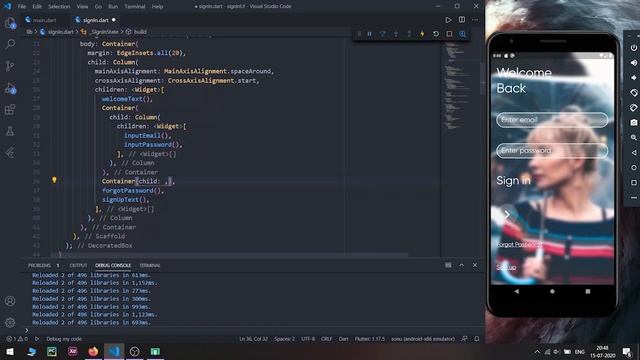Change language mode via Dart
This screenshot has width=640, height=360.
(x=344, y=339)
